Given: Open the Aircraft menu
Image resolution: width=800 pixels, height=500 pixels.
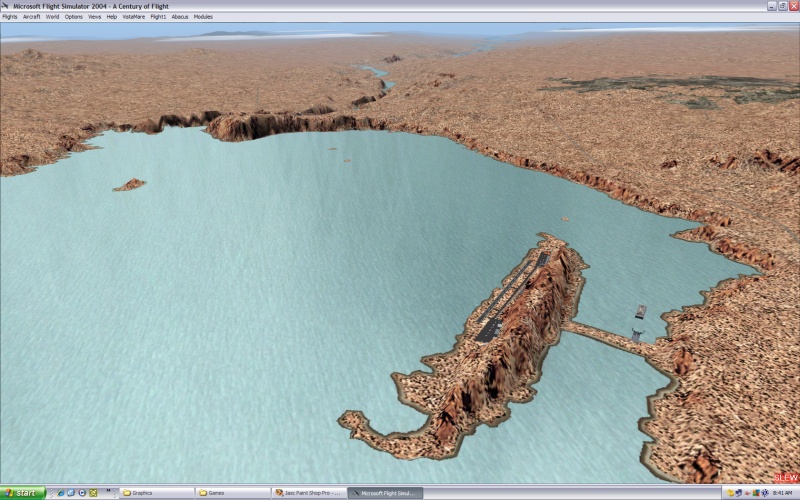Looking at the screenshot, I should pyautogui.click(x=32, y=17).
